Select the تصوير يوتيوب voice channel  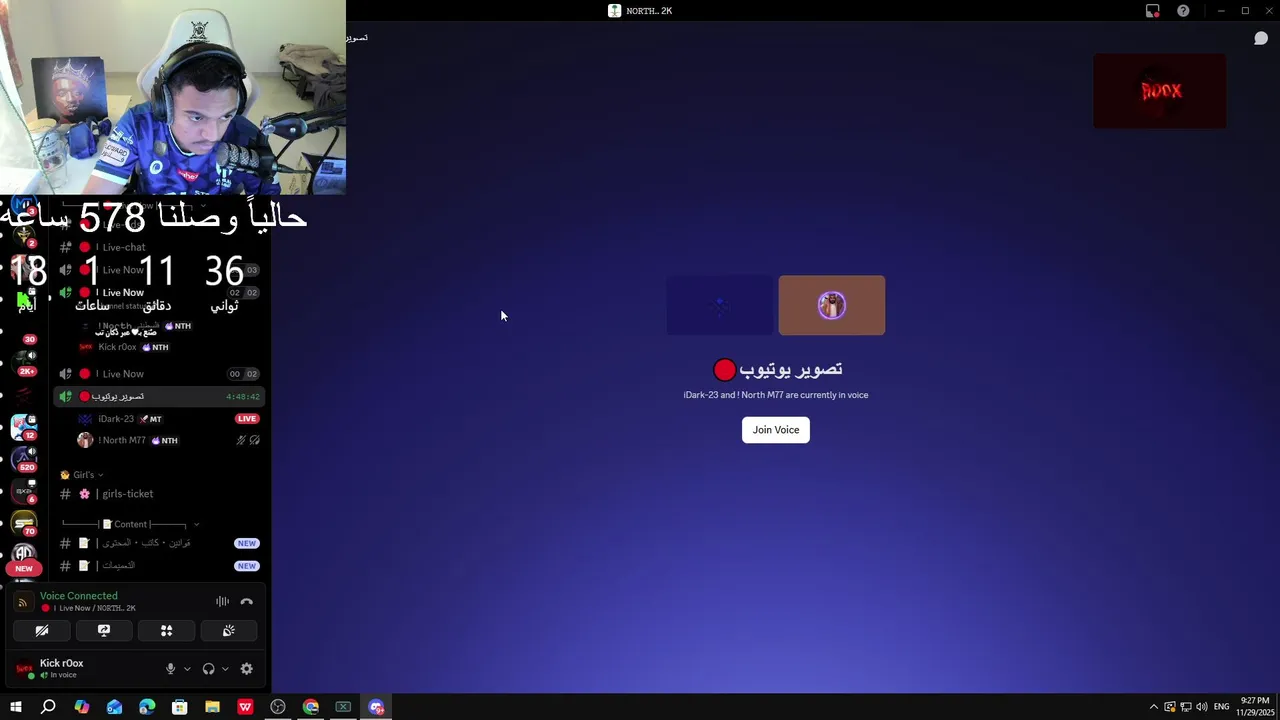(x=160, y=397)
